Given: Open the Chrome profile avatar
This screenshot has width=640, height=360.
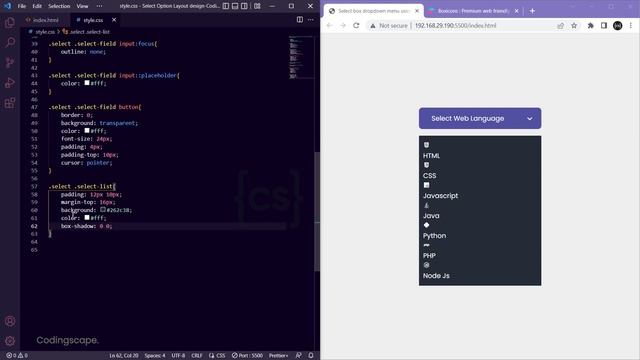Looking at the screenshot, I should 618,25.
